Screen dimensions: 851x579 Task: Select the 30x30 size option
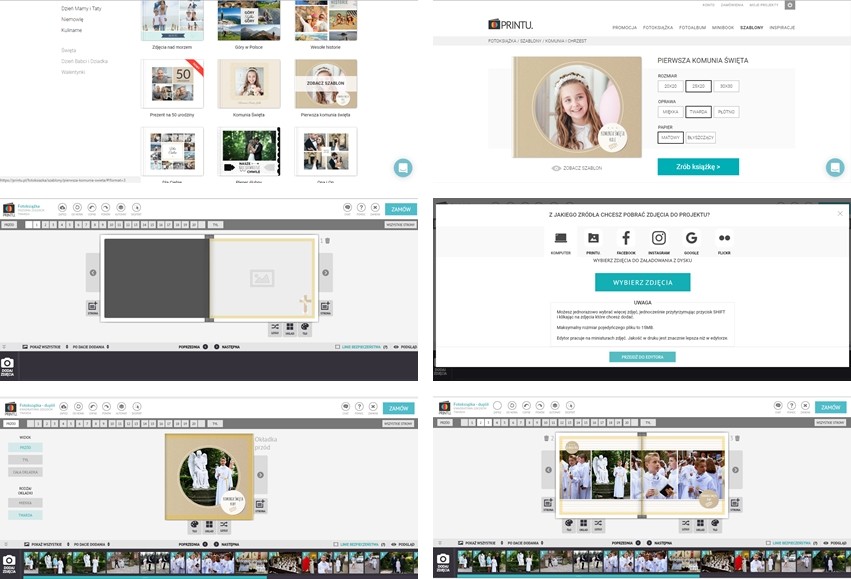tap(726, 86)
